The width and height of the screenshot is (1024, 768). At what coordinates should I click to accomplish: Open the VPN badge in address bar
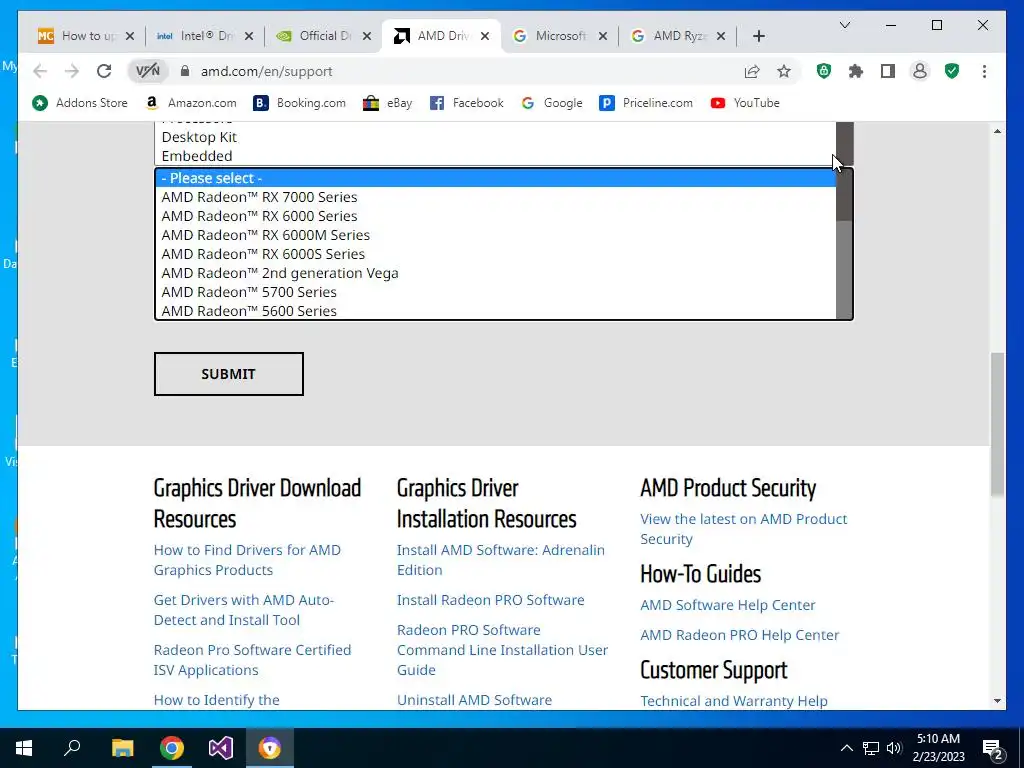pyautogui.click(x=148, y=71)
